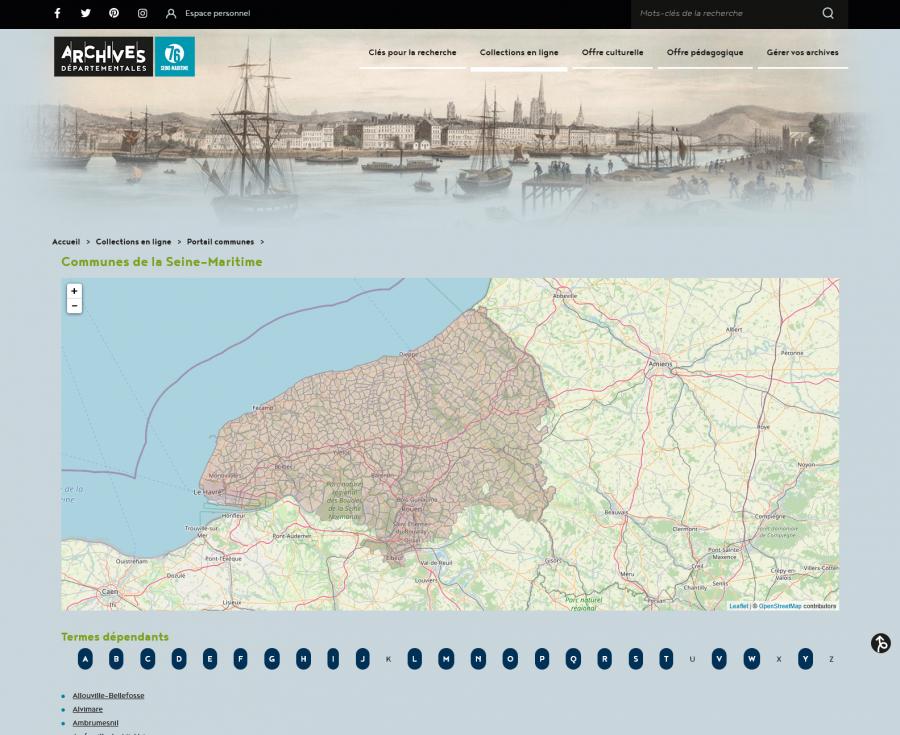Filter communes by letter M
Screen dimensions: 900x735
(446, 659)
